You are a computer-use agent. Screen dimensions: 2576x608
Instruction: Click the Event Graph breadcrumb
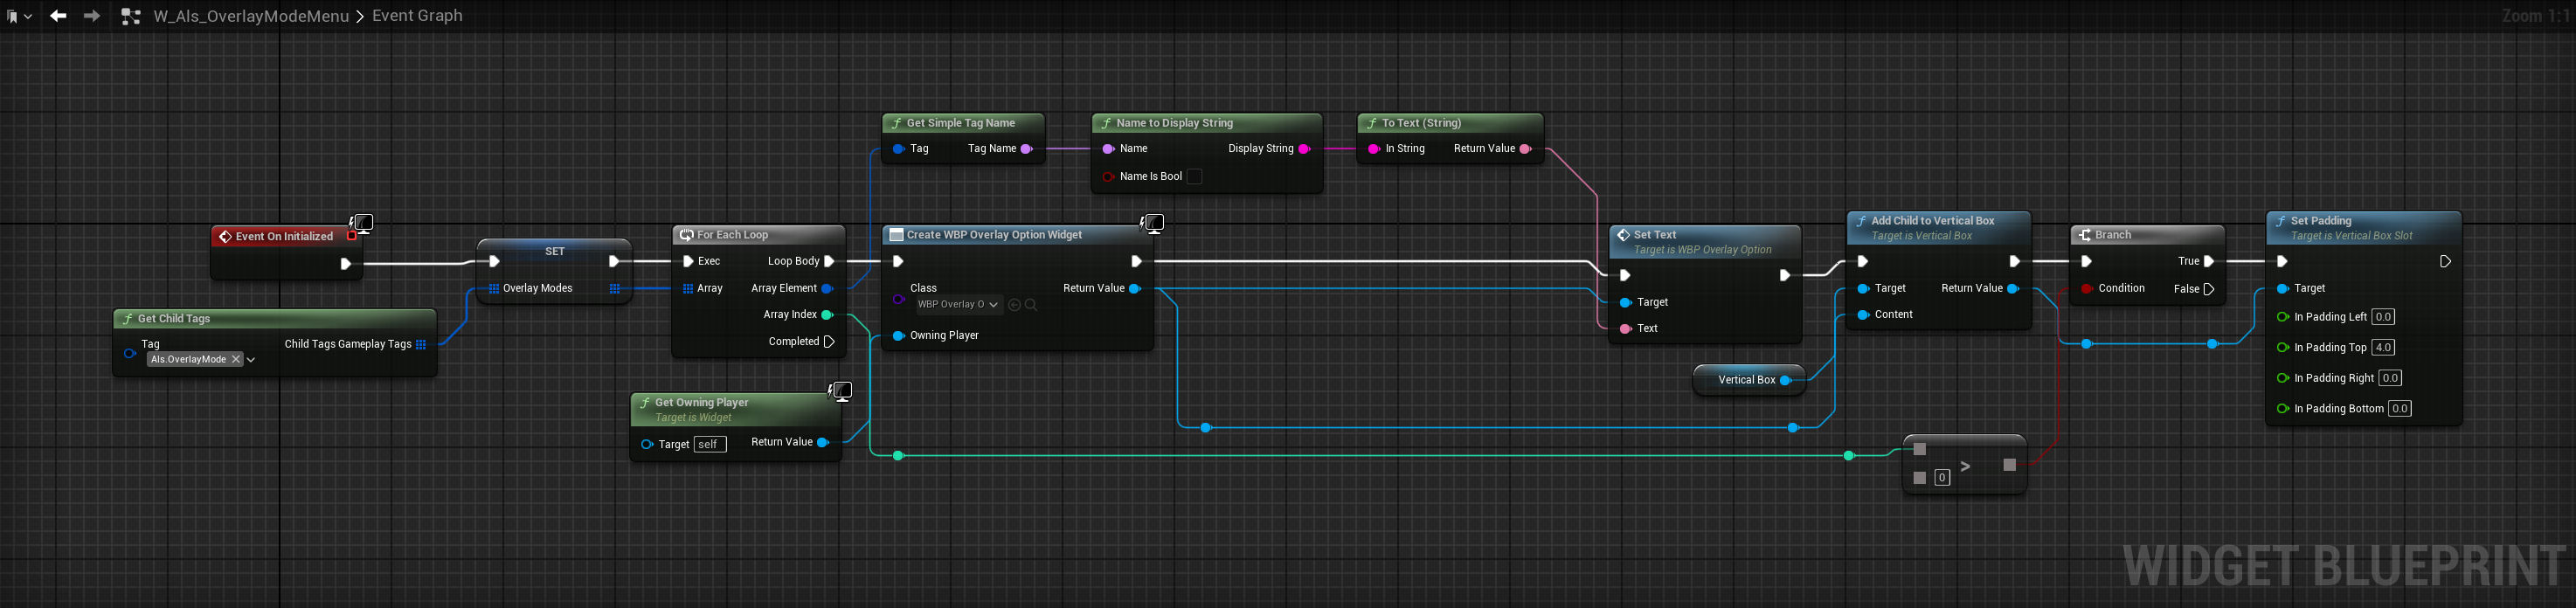(417, 16)
